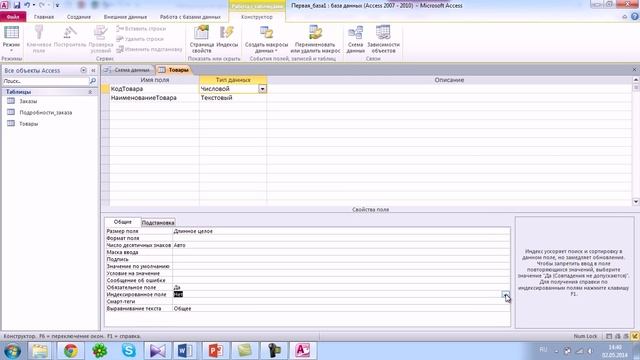This screenshot has height=360, width=640.
Task: Click the НаименованиеТовара field name cell
Action: coord(154,98)
